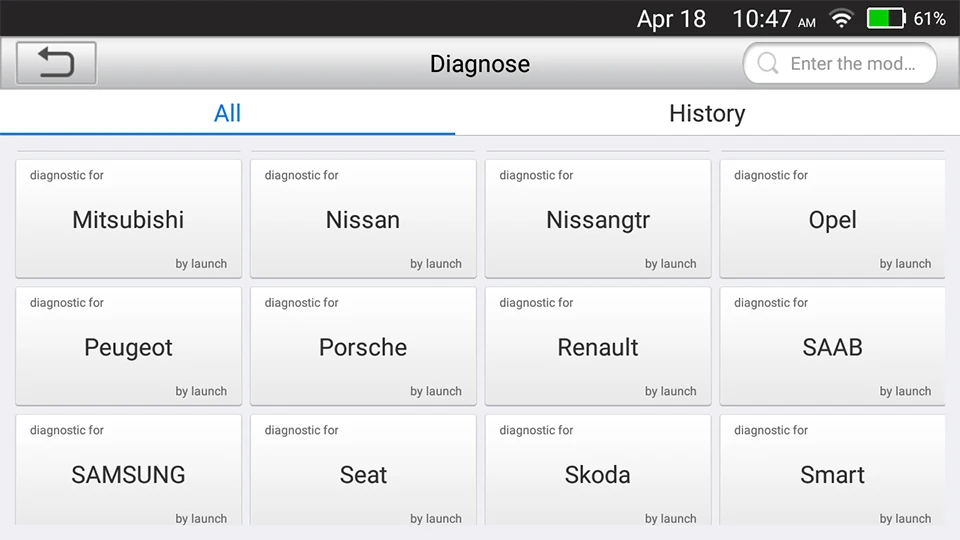Launch Porsche diagnostics
Viewport: 960px width, 540px height.
coord(363,346)
